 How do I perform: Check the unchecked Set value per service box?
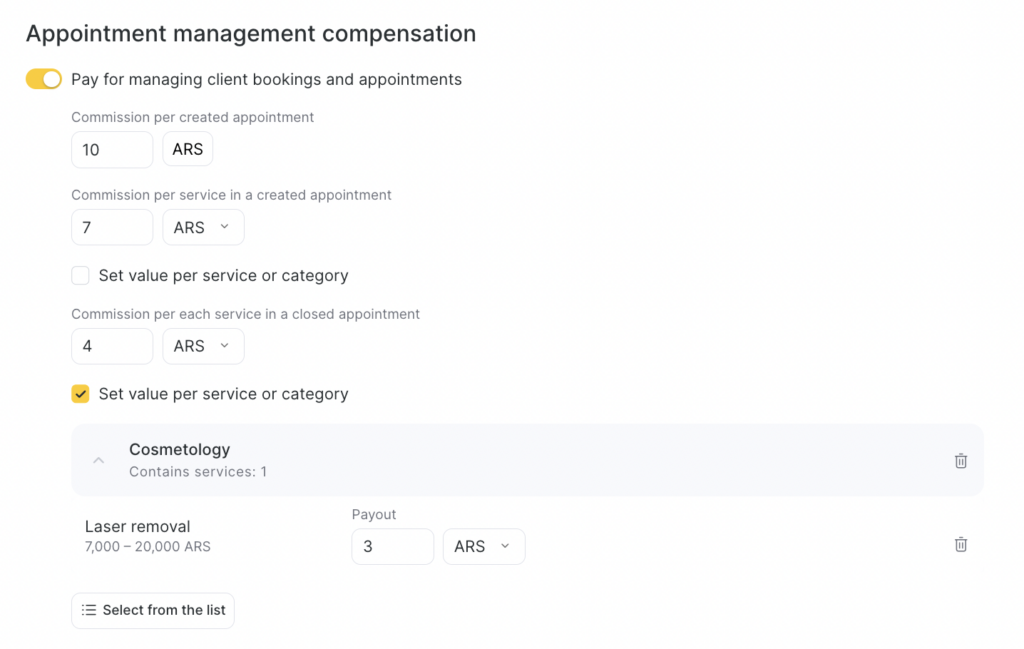click(81, 275)
